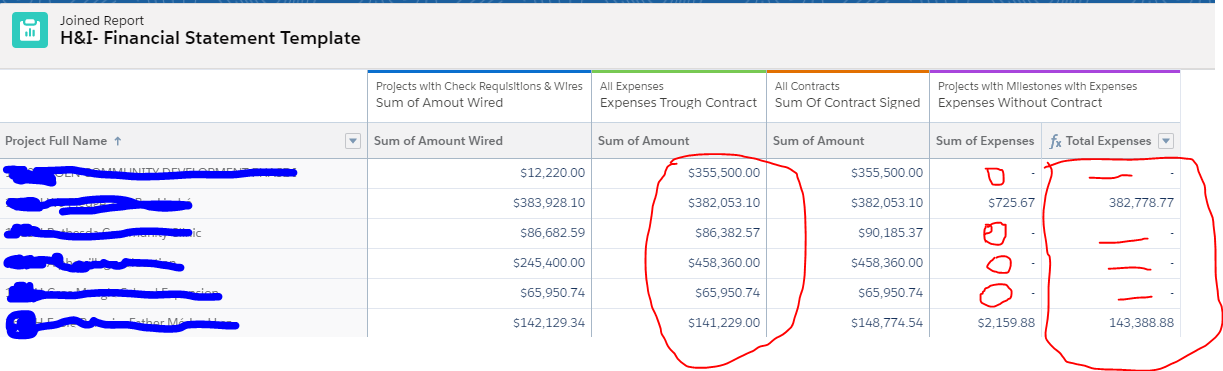1223x371 pixels.
Task: Open Total Expenses column dropdown arrow
Action: point(1165,141)
